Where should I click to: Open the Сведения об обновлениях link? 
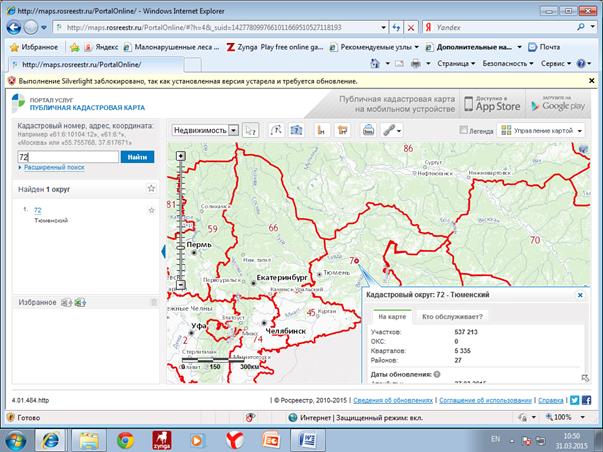pyautogui.click(x=393, y=400)
